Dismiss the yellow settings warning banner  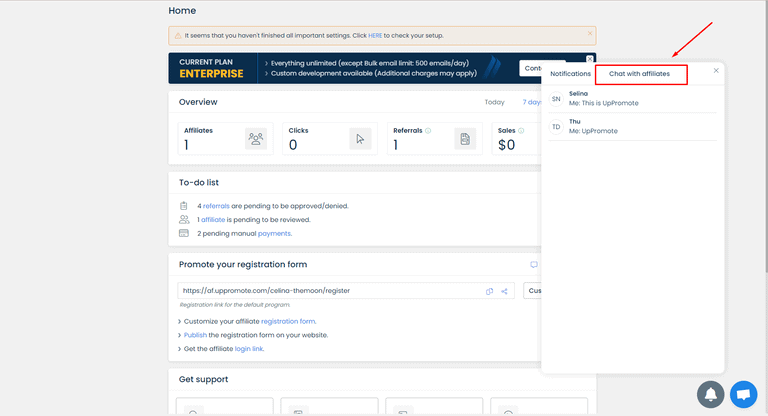pyautogui.click(x=589, y=34)
